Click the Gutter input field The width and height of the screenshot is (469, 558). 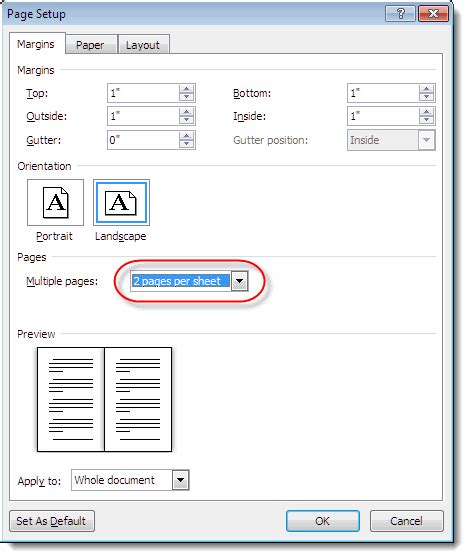coord(143,140)
